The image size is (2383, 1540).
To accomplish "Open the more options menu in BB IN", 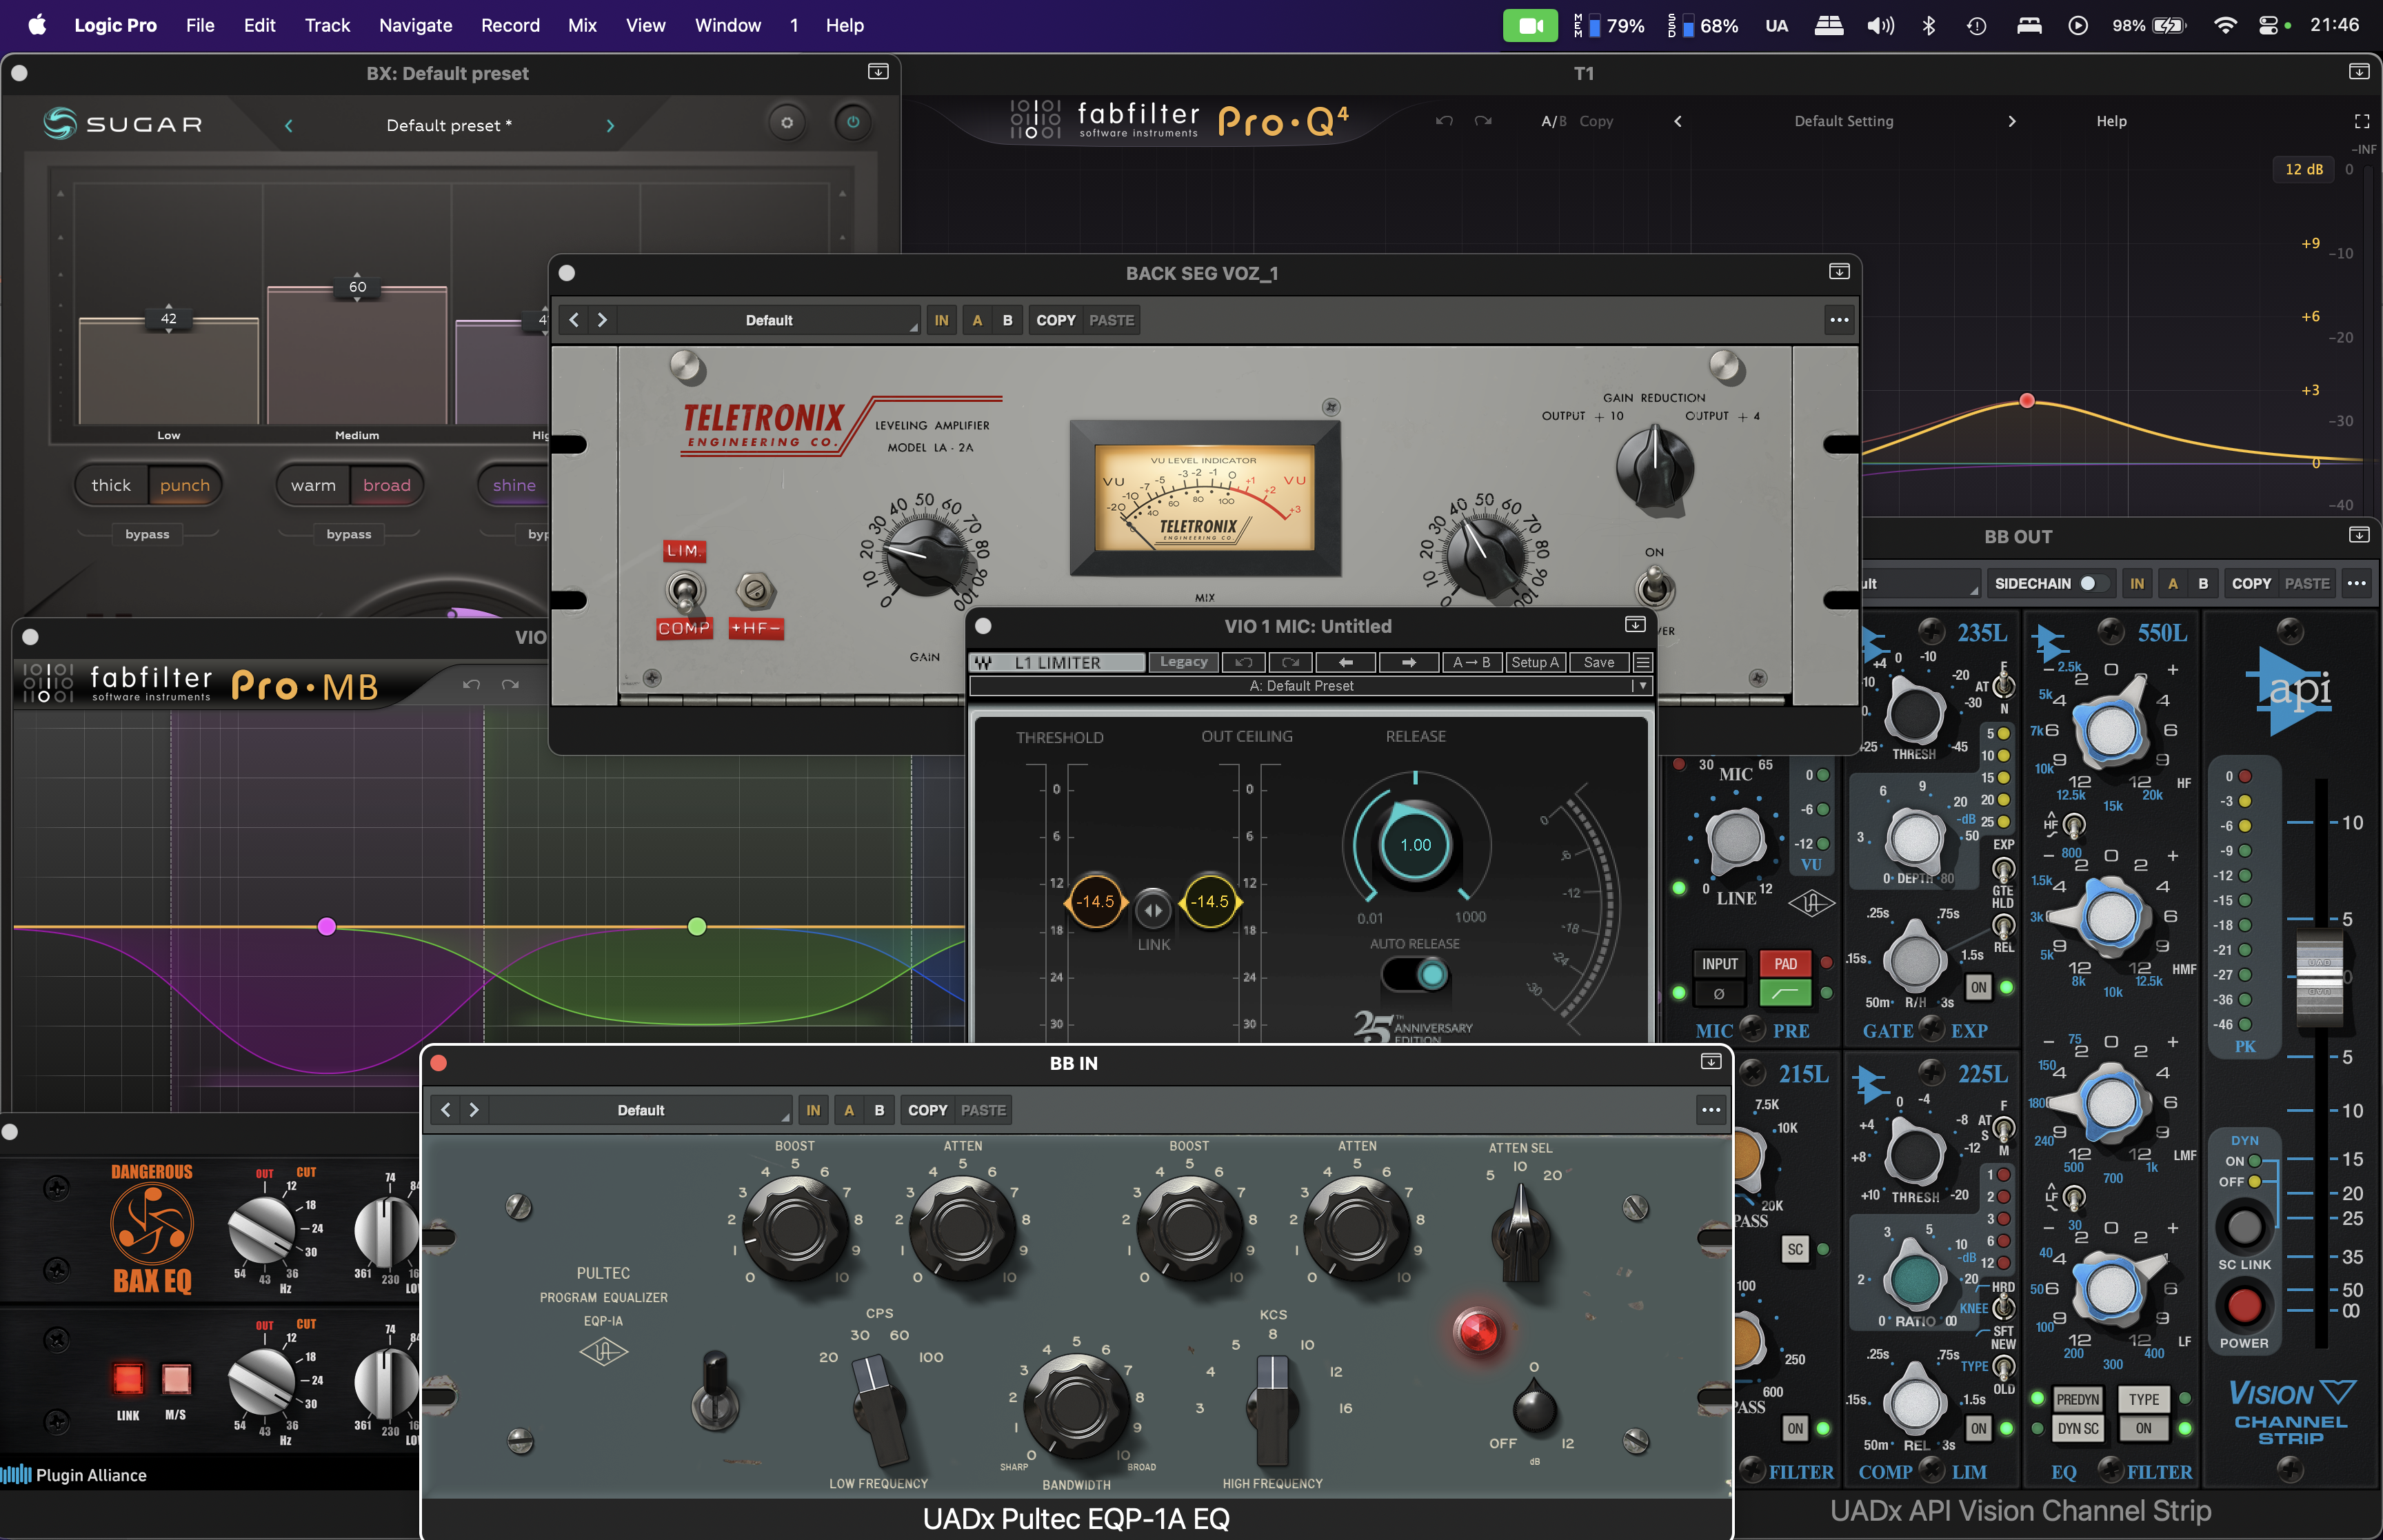I will [1711, 1110].
